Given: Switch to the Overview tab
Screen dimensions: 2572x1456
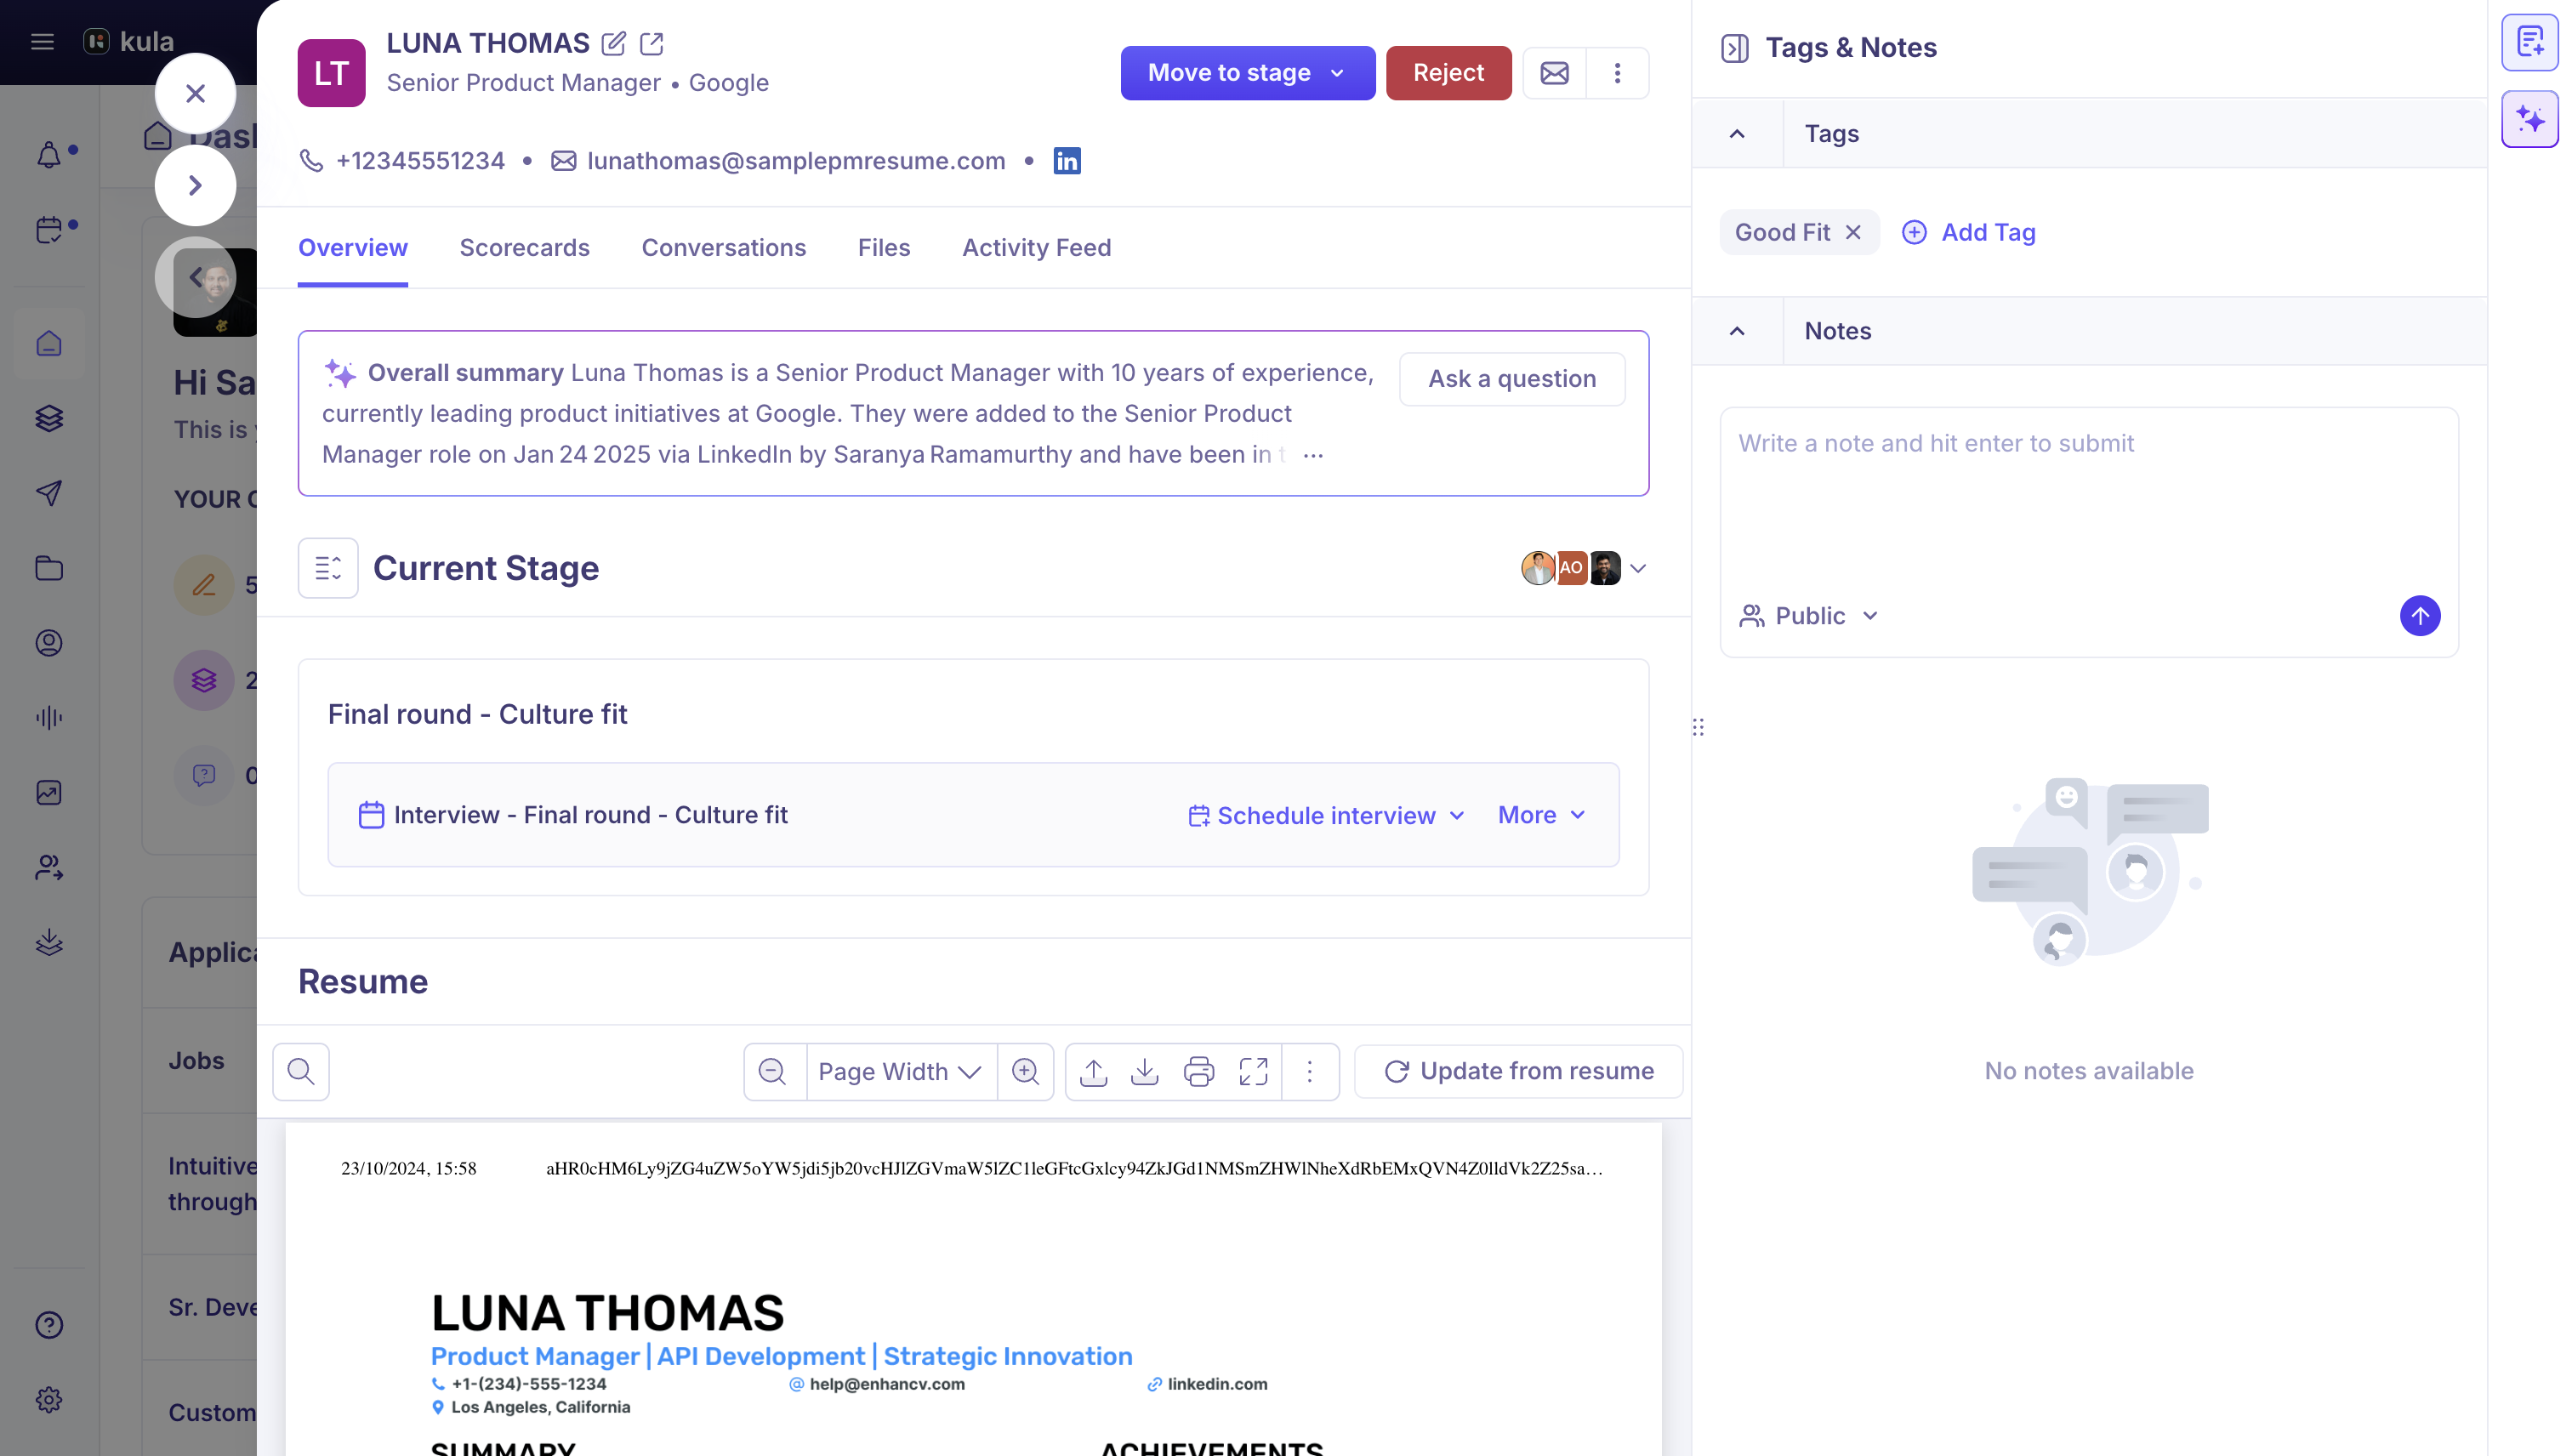Looking at the screenshot, I should point(353,247).
